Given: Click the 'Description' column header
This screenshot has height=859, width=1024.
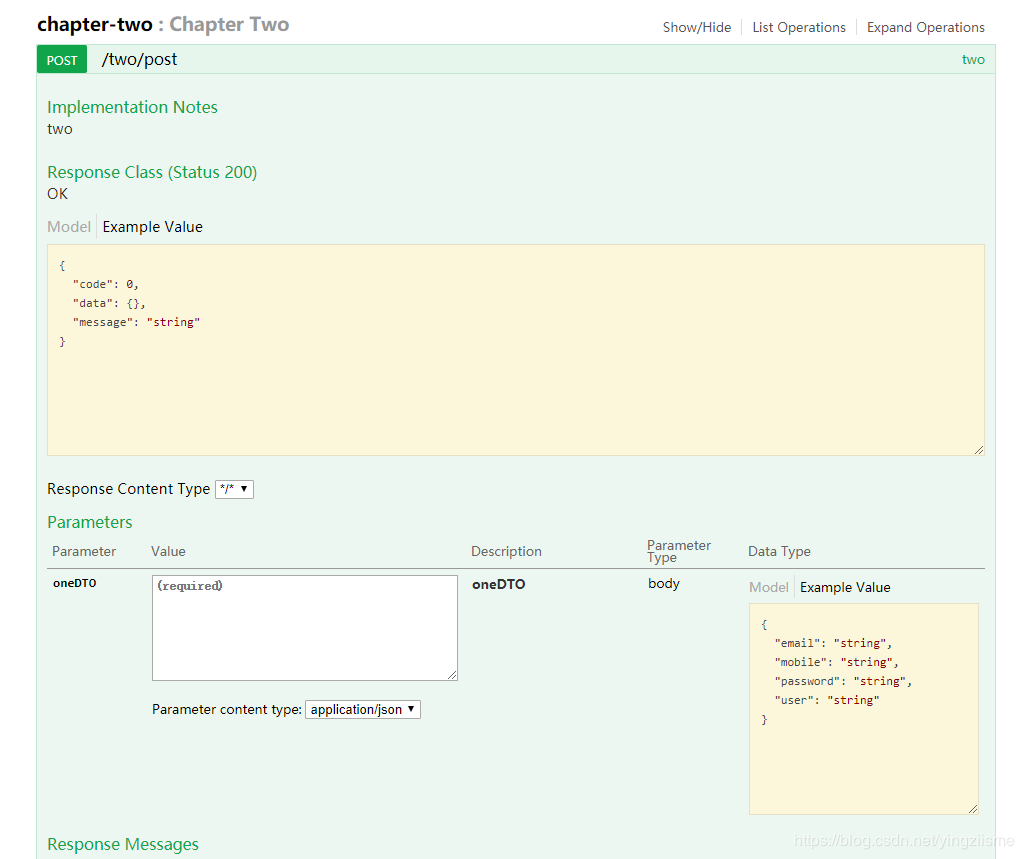Looking at the screenshot, I should point(506,551).
